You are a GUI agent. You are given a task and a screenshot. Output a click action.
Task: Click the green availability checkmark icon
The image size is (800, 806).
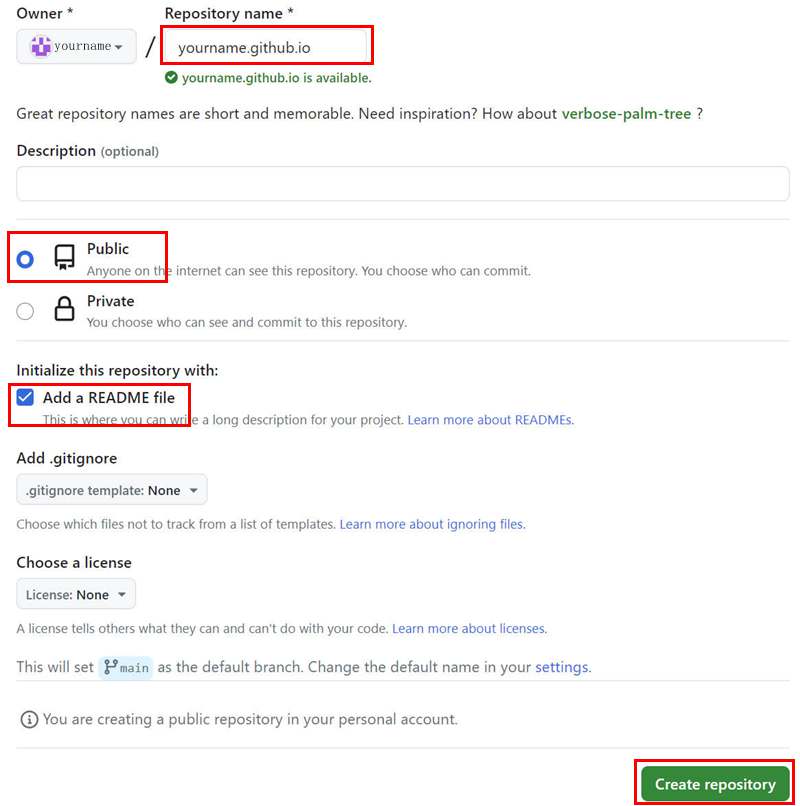click(x=171, y=78)
